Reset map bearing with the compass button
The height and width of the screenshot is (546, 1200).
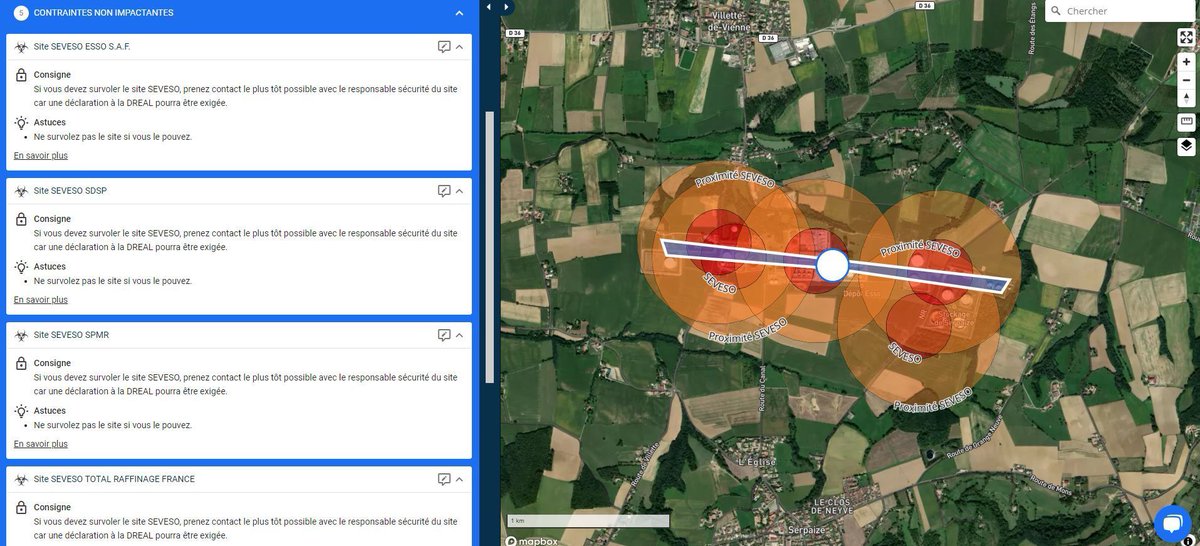tap(1186, 98)
